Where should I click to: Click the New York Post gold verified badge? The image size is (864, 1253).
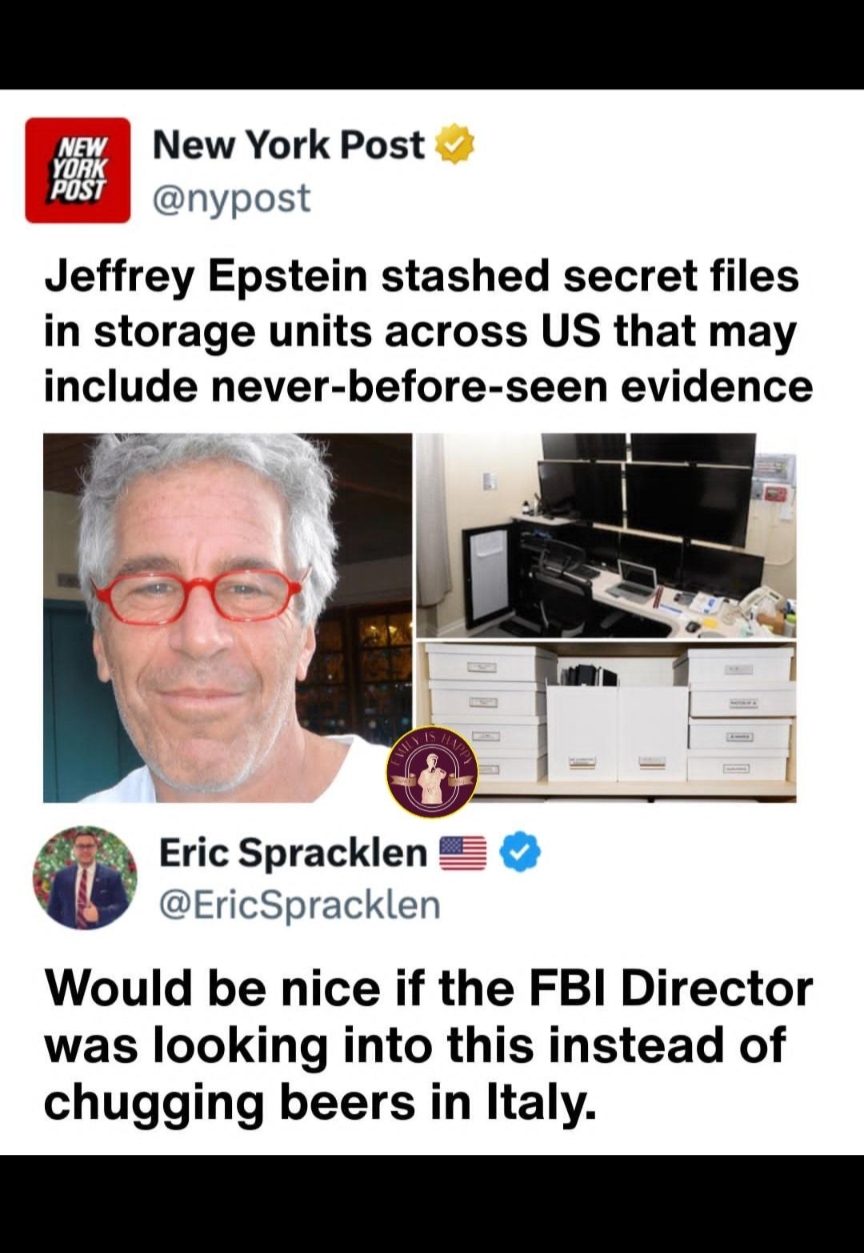456,146
